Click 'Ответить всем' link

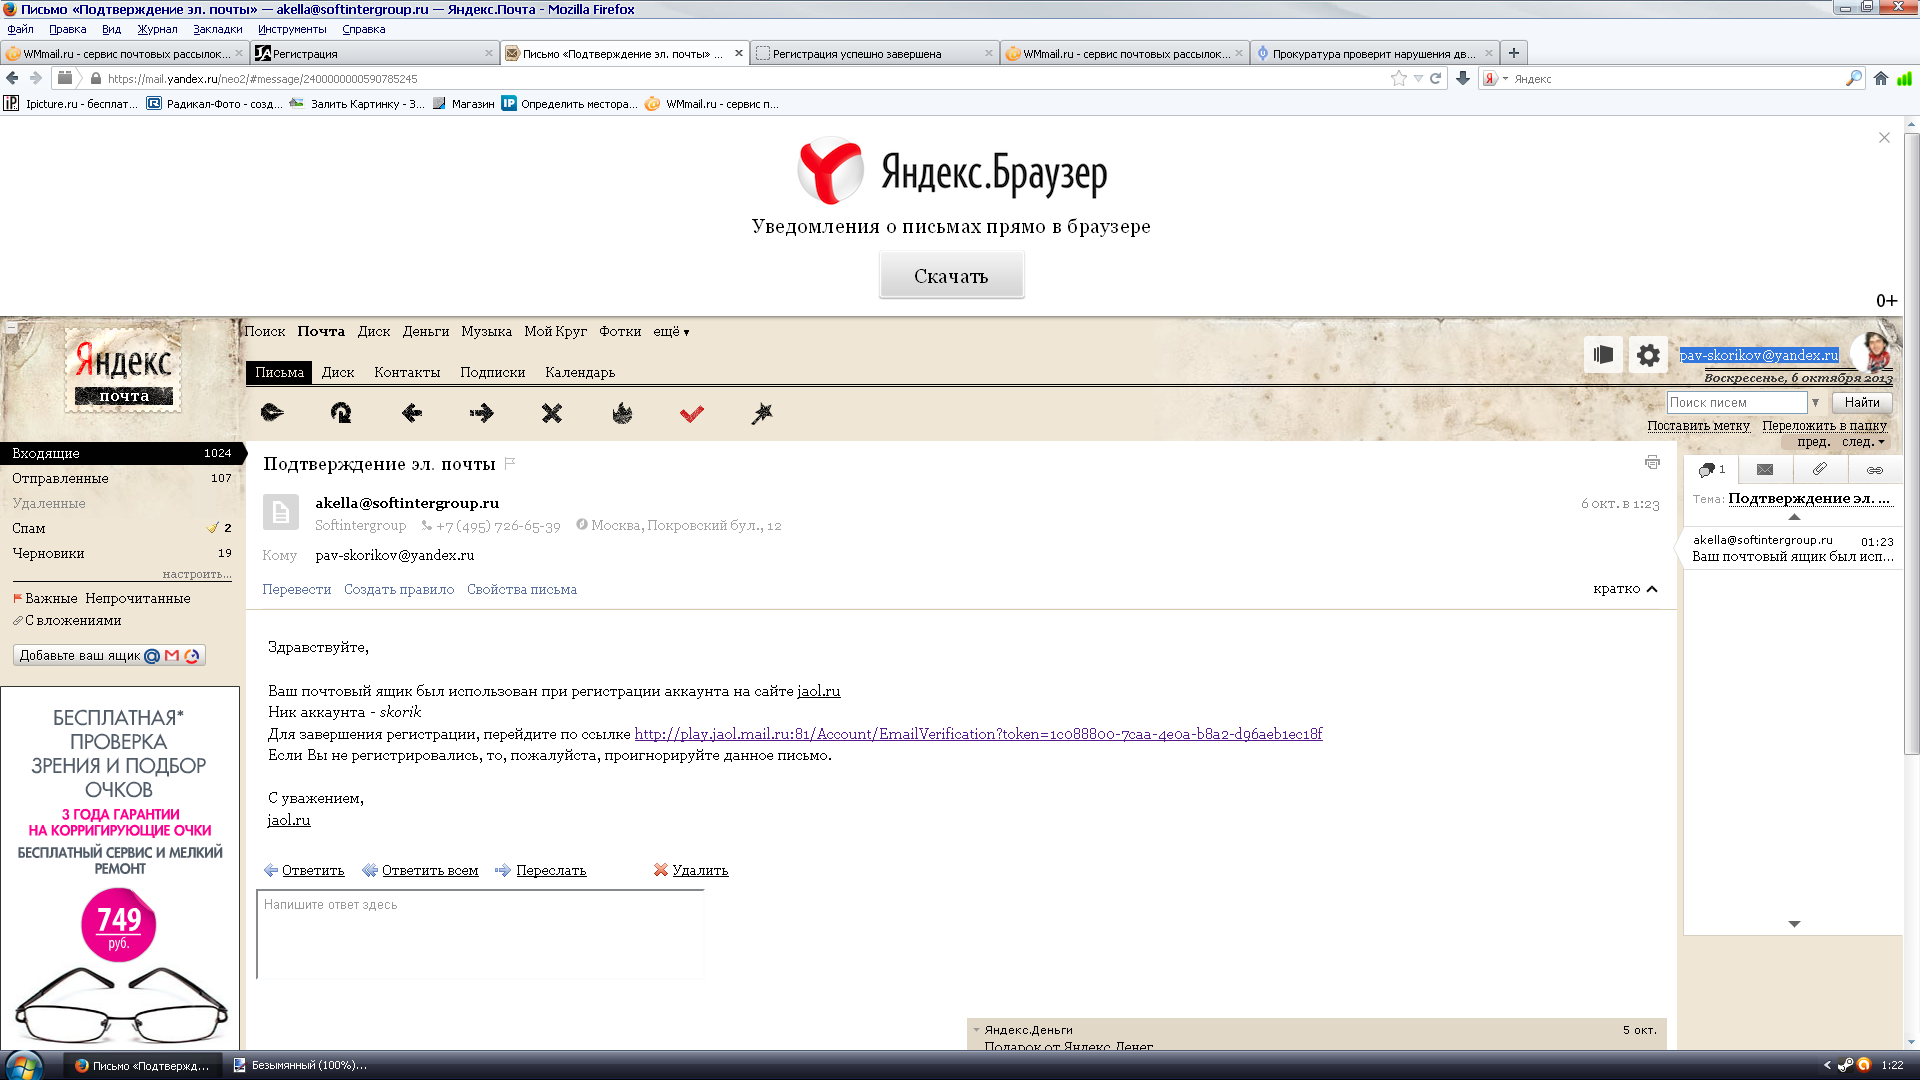point(430,870)
